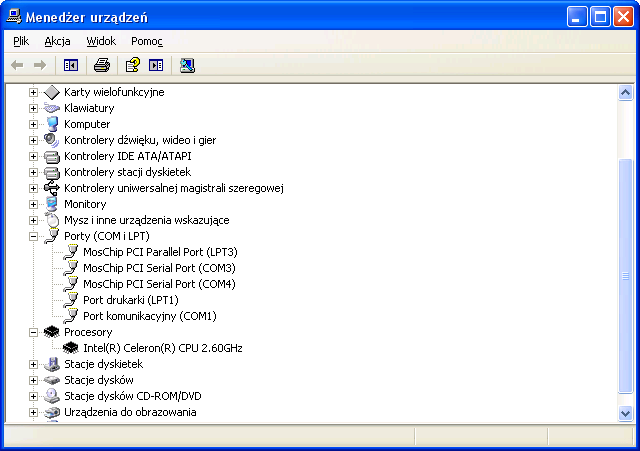
Task: Click the mouse devices icon
Action: 52,220
